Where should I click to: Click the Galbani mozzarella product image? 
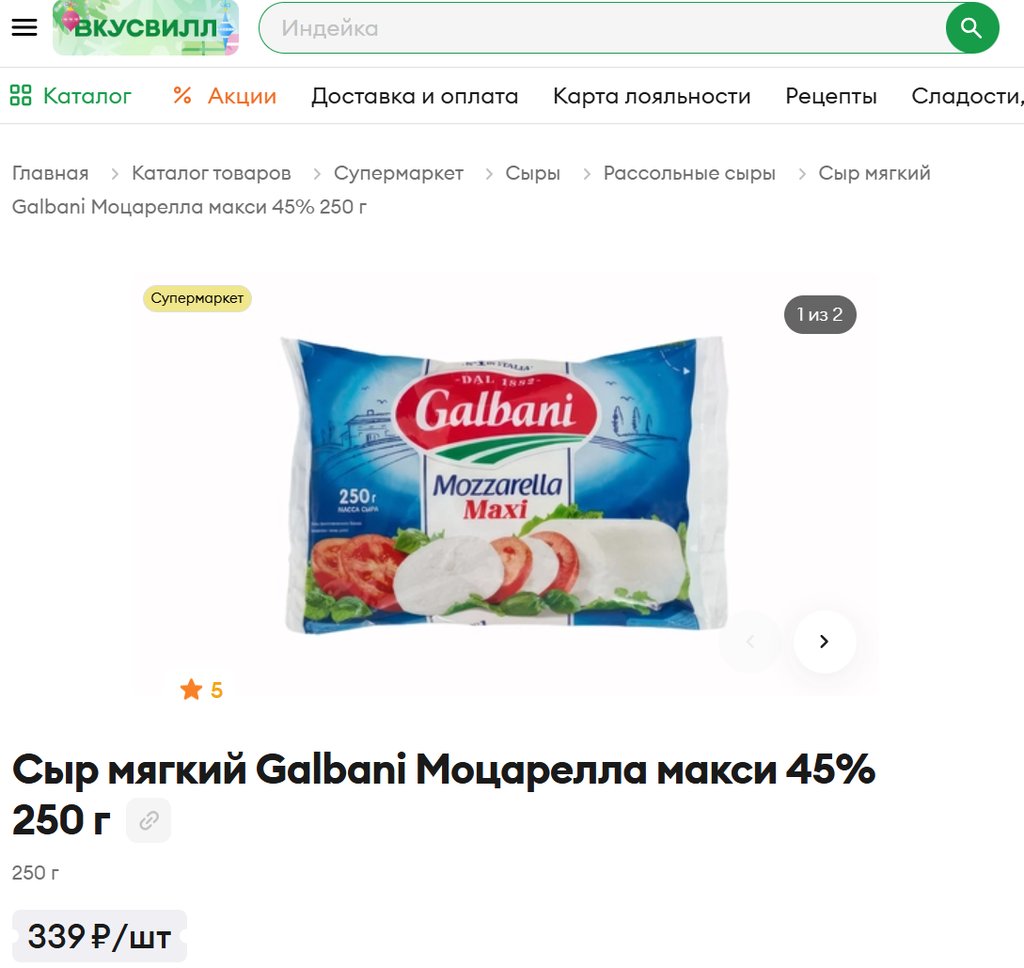point(504,485)
